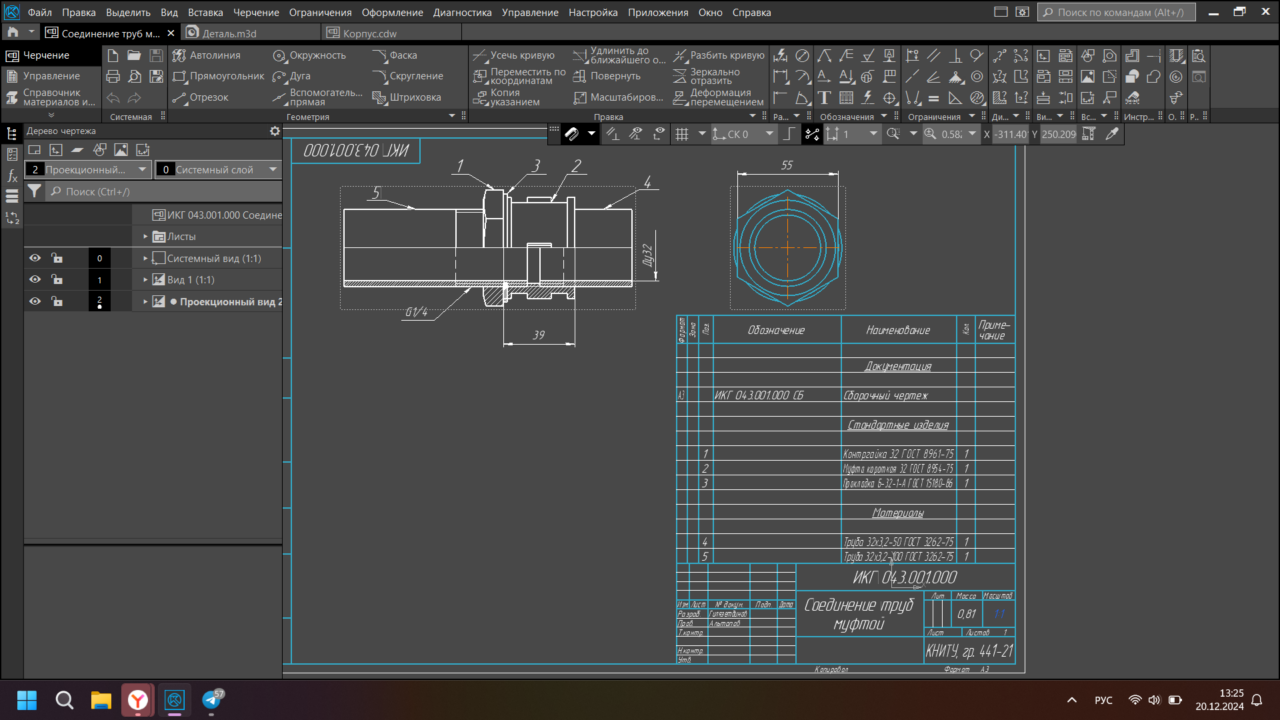Select the Прямоугольник tool
Screen dimensions: 1280x720
tap(217, 76)
